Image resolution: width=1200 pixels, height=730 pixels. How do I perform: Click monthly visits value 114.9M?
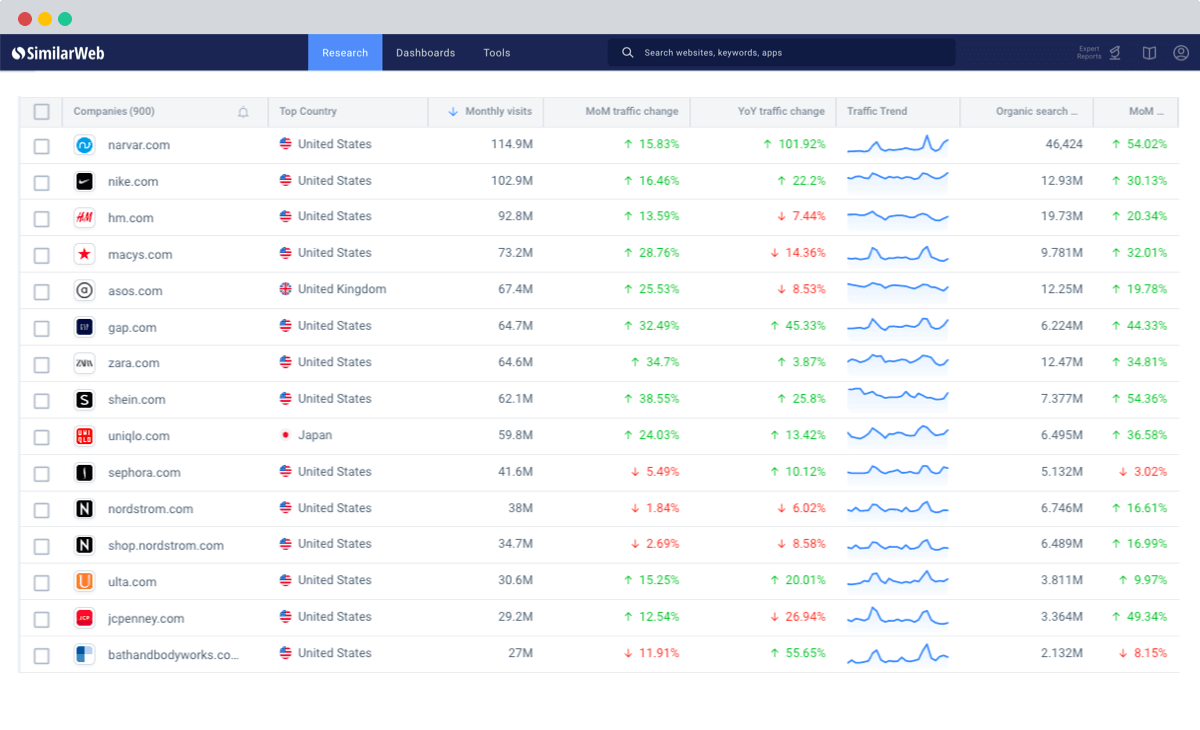coord(512,145)
